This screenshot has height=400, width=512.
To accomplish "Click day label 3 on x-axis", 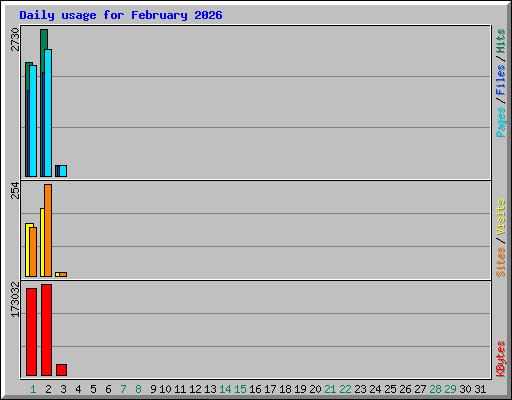I will point(63,389).
